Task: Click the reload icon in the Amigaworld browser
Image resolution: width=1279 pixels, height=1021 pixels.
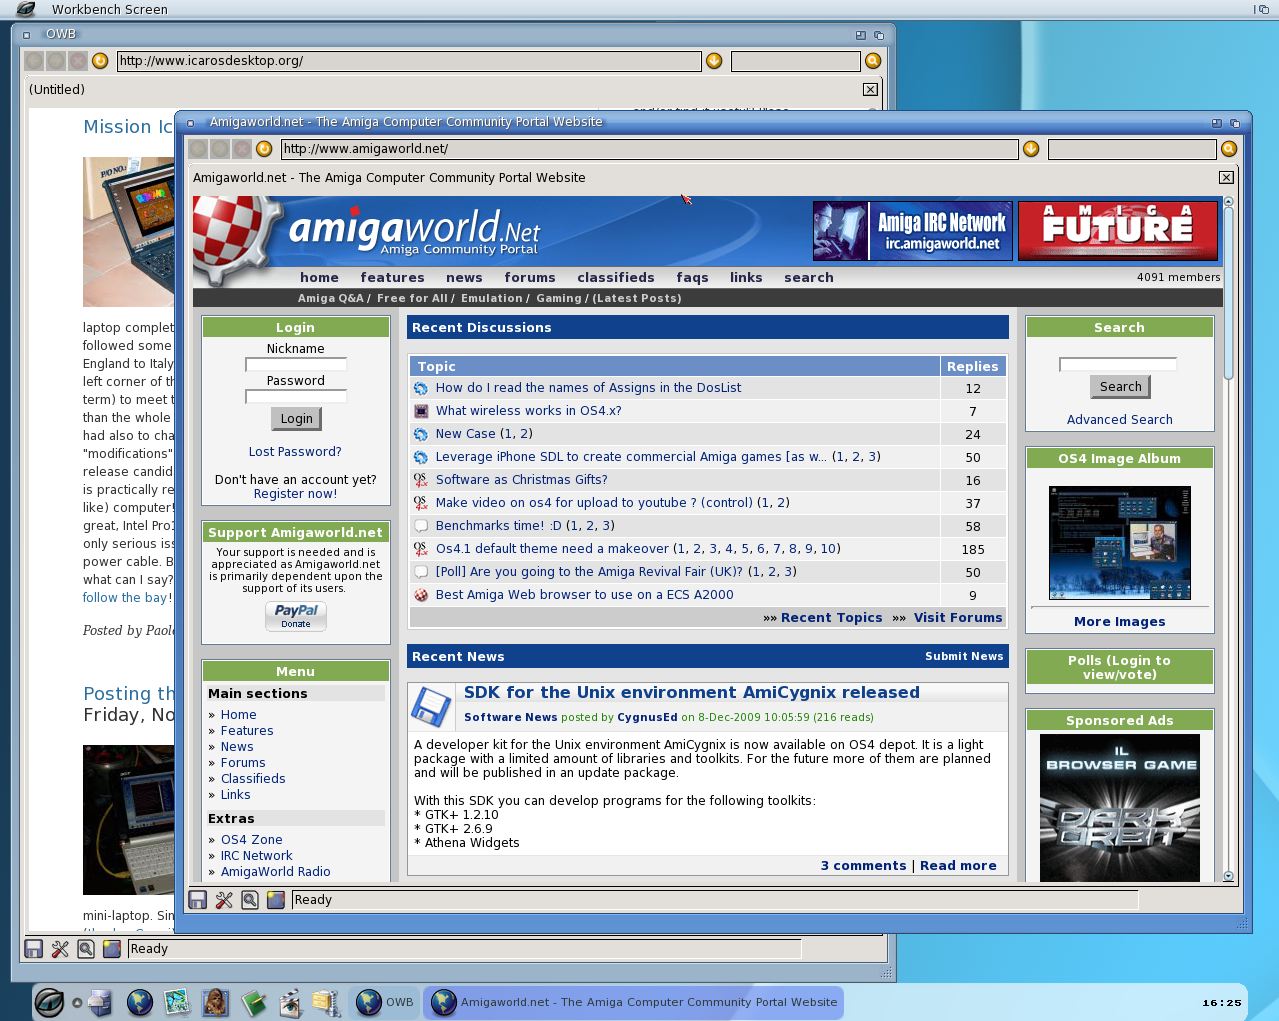Action: (x=264, y=149)
